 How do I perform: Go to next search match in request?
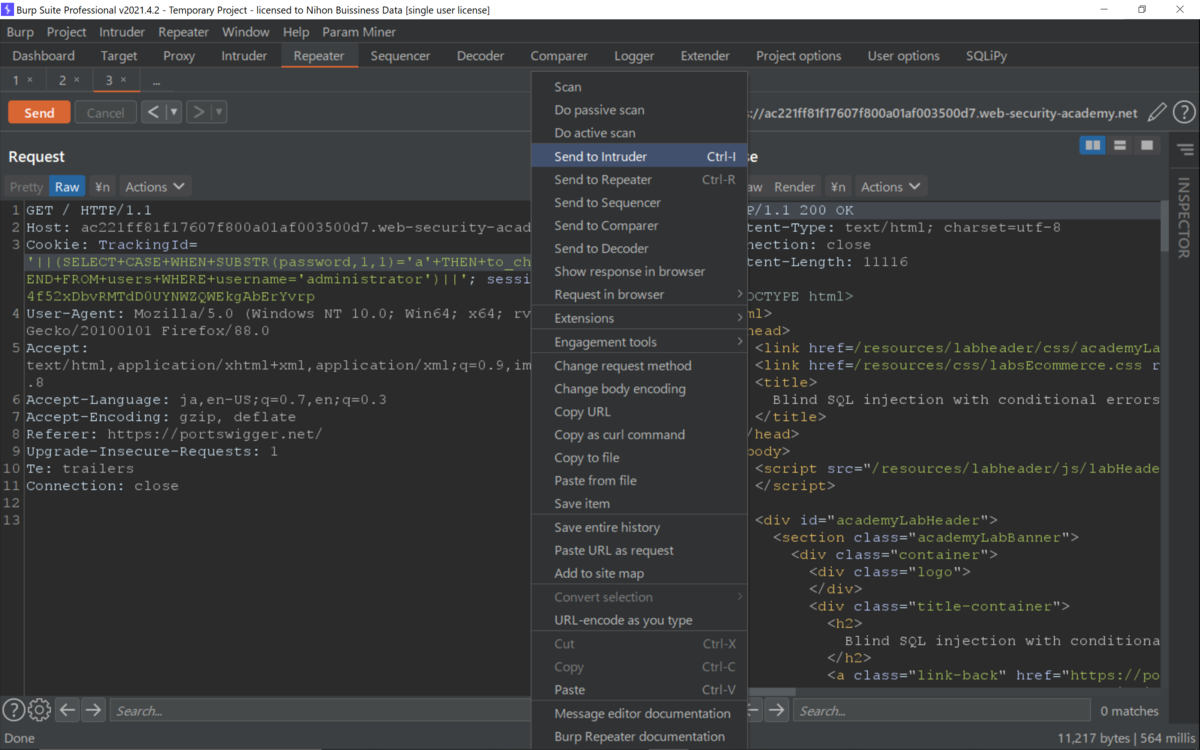[93, 710]
